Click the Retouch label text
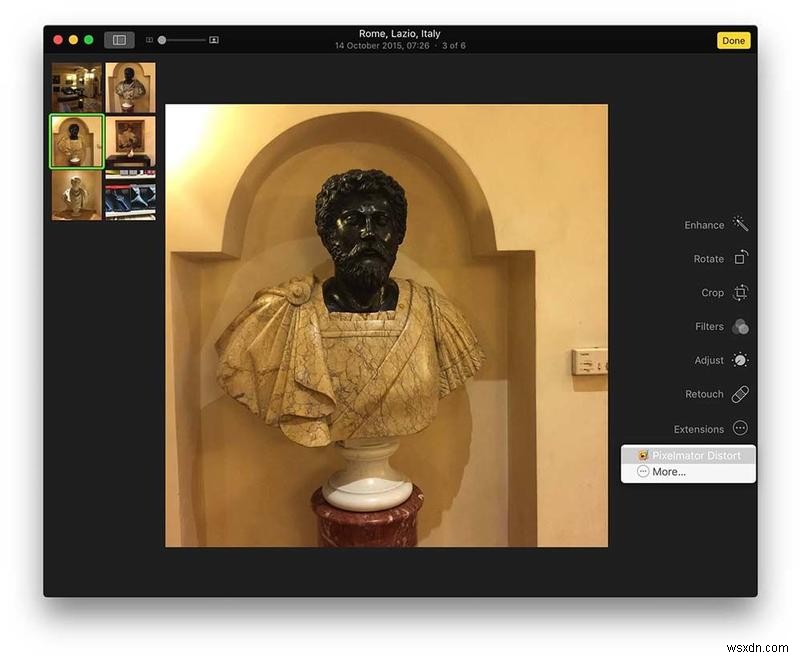800x658 pixels. pos(705,394)
